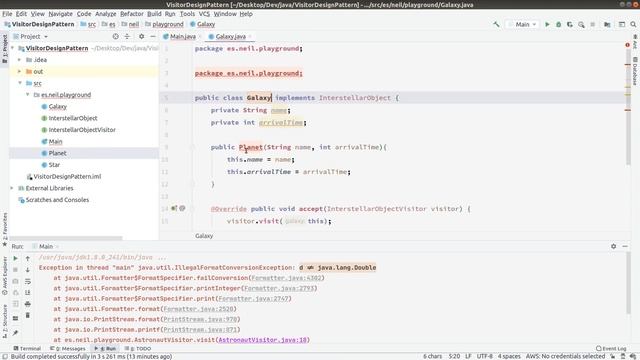Click the profiler run icon in toolbar

tap(581, 24)
